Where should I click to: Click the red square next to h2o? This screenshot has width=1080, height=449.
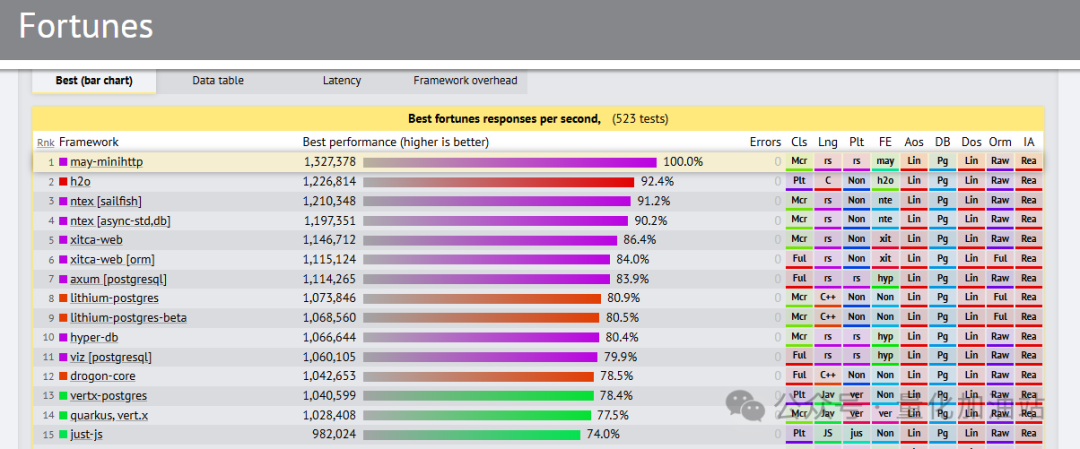pos(63,182)
